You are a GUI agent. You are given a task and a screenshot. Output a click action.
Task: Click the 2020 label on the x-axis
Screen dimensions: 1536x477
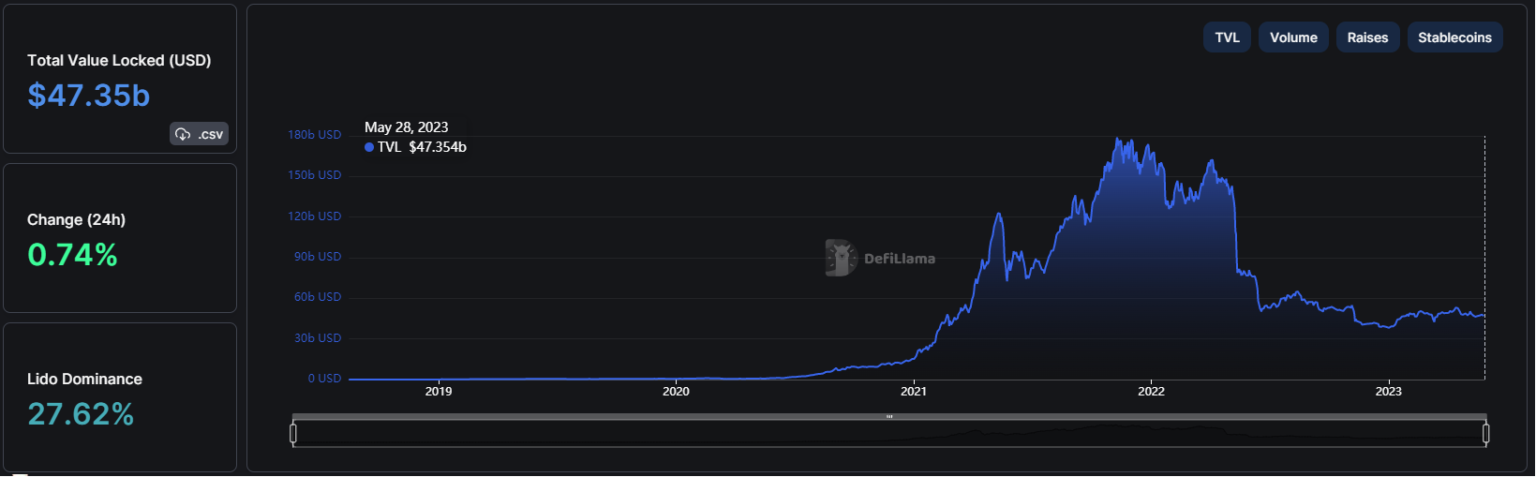pyautogui.click(x=676, y=392)
